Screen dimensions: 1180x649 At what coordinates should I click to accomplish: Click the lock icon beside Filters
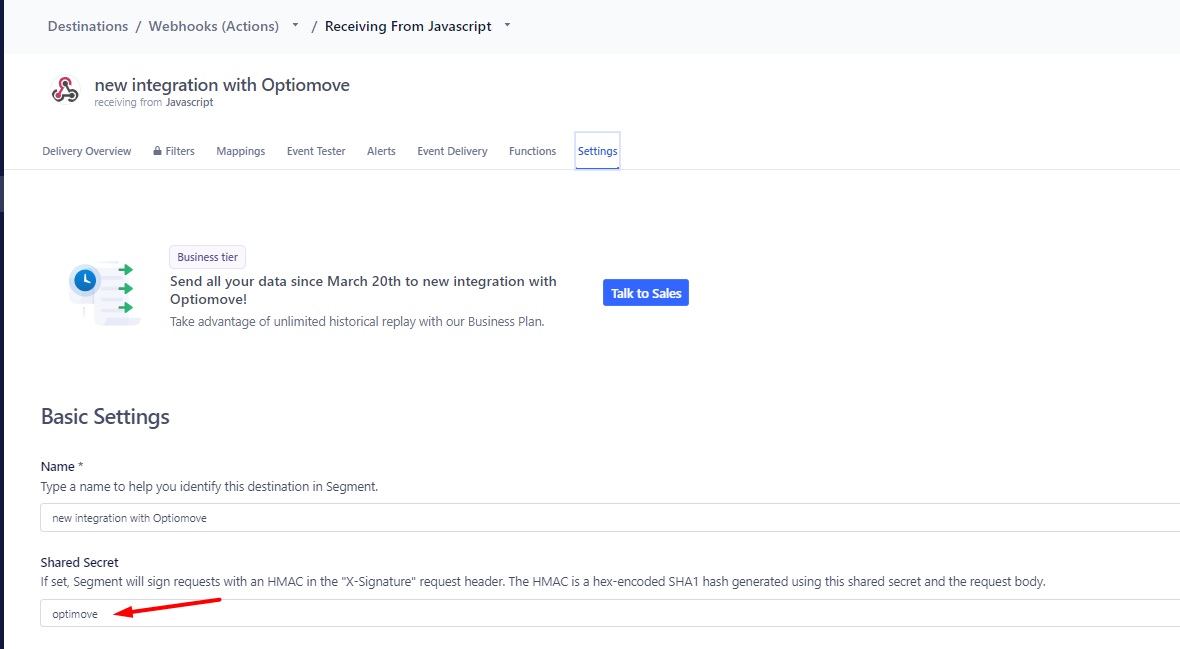point(157,151)
